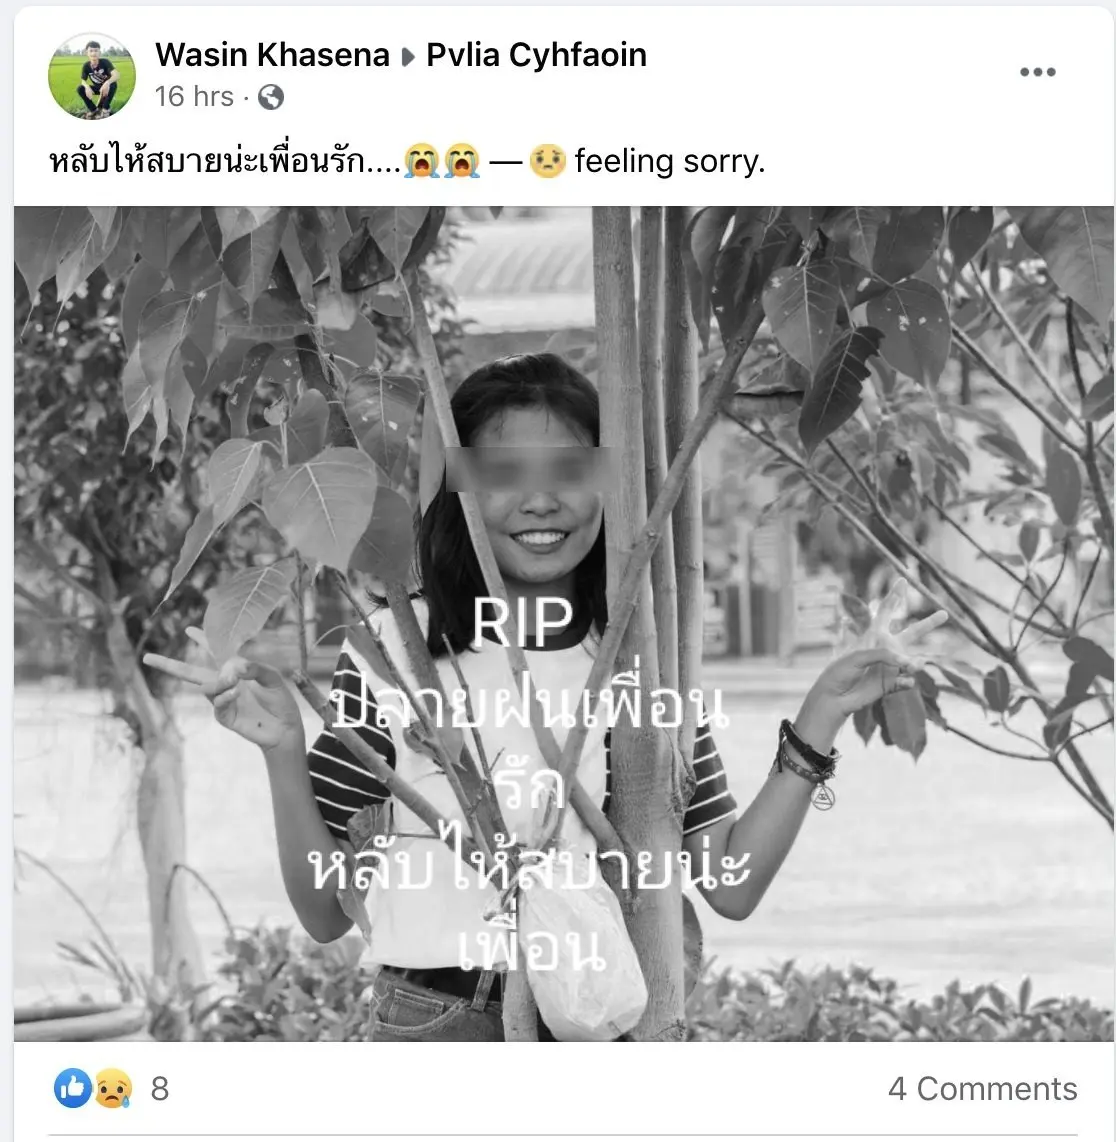The width and height of the screenshot is (1116, 1142).
Task: Click the Thai caption text of post
Action: (224, 161)
